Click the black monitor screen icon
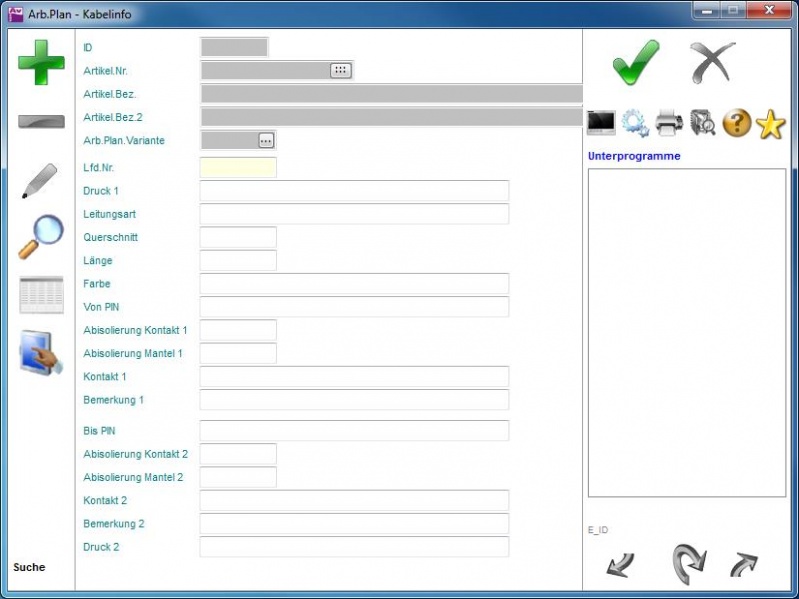Image resolution: width=799 pixels, height=599 pixels. (601, 123)
